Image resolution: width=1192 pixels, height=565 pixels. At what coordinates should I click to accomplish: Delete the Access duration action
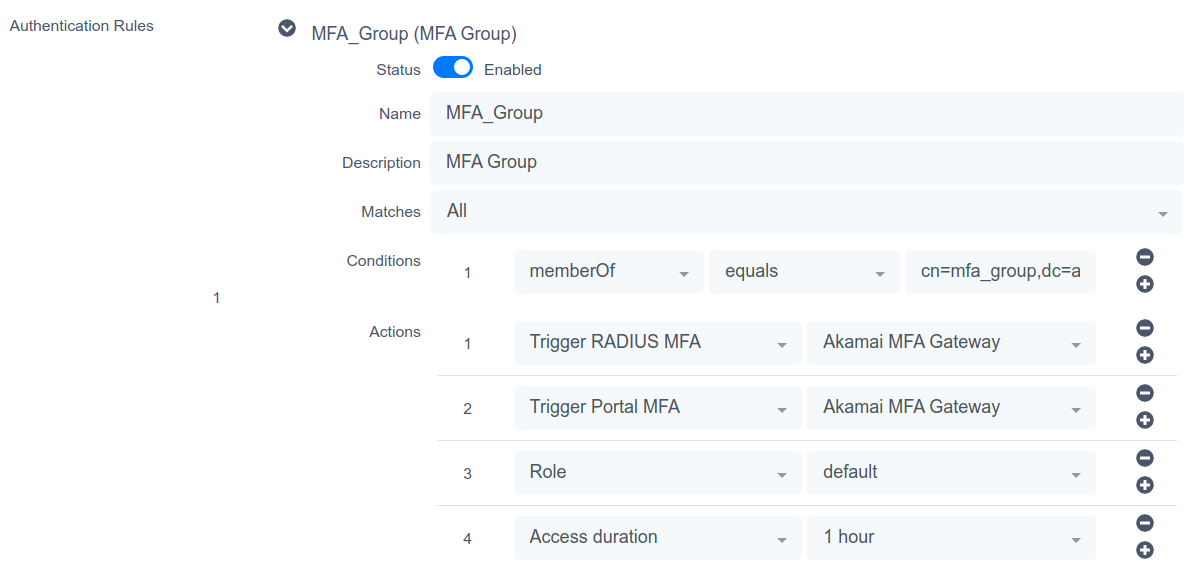click(1145, 523)
